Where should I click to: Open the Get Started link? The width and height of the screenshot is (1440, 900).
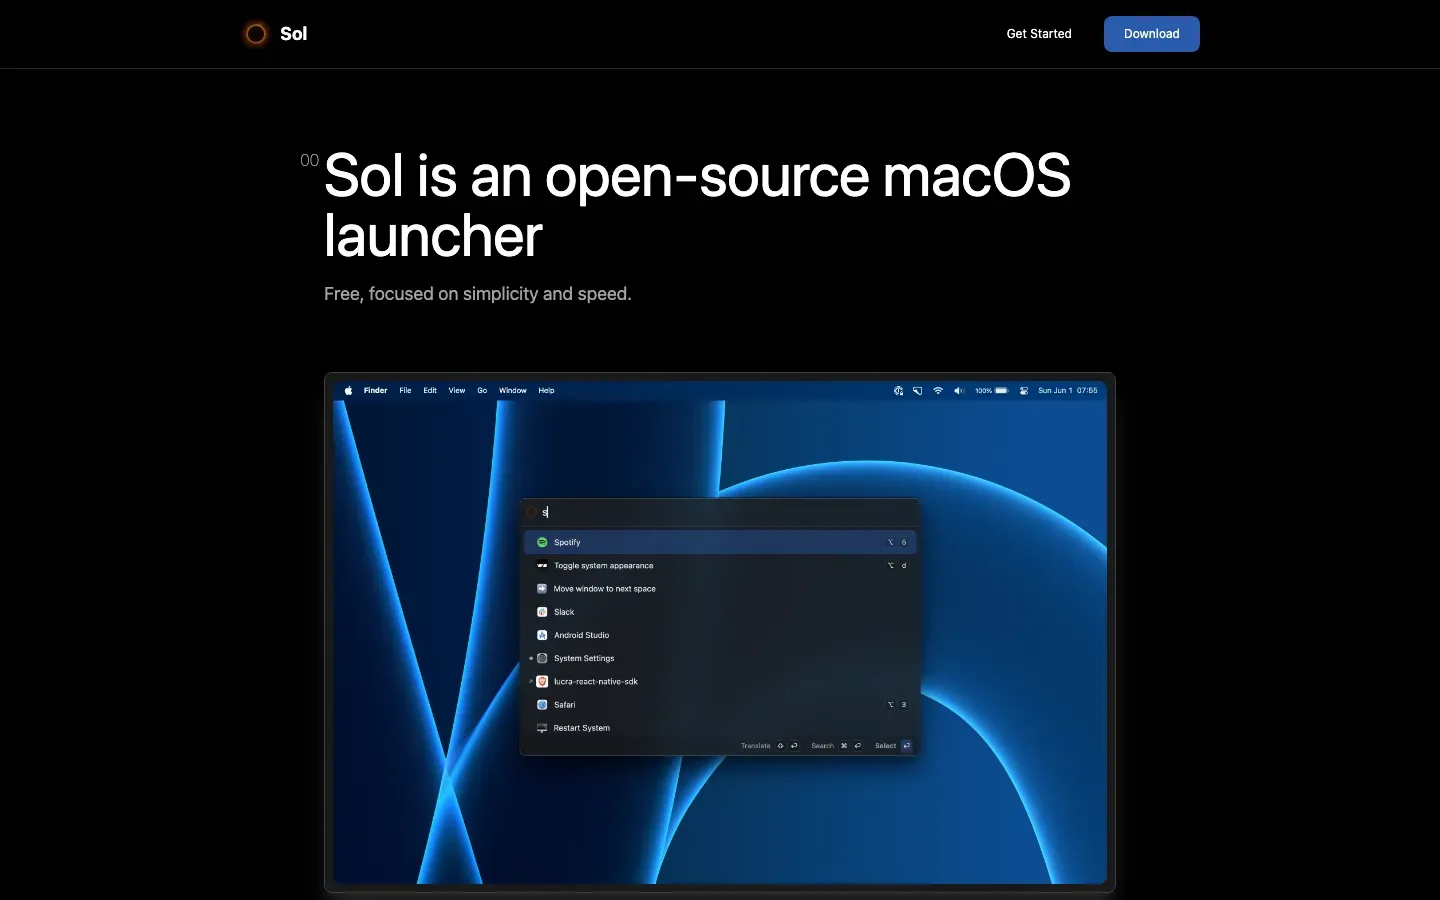click(1039, 34)
